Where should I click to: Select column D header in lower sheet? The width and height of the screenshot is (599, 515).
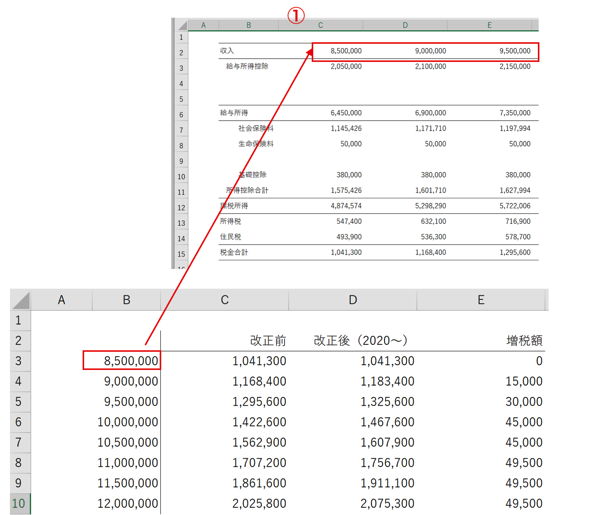pyautogui.click(x=353, y=300)
